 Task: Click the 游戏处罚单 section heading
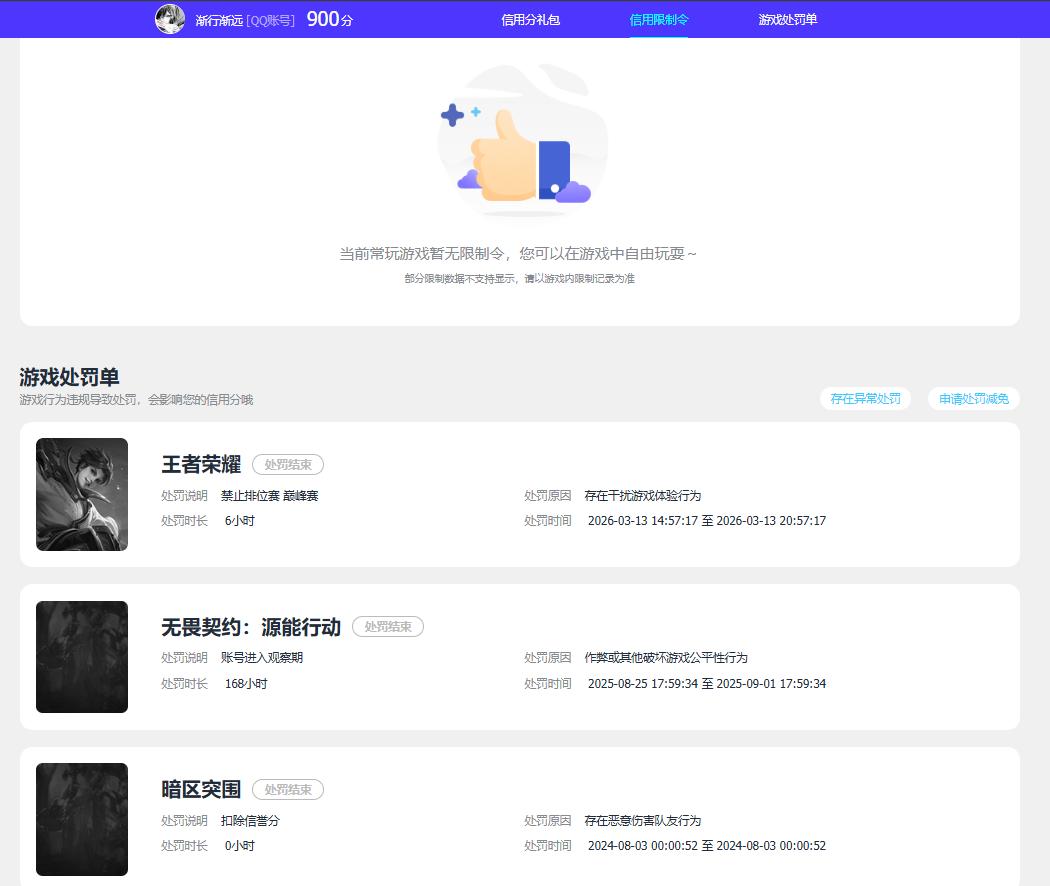tap(70, 377)
